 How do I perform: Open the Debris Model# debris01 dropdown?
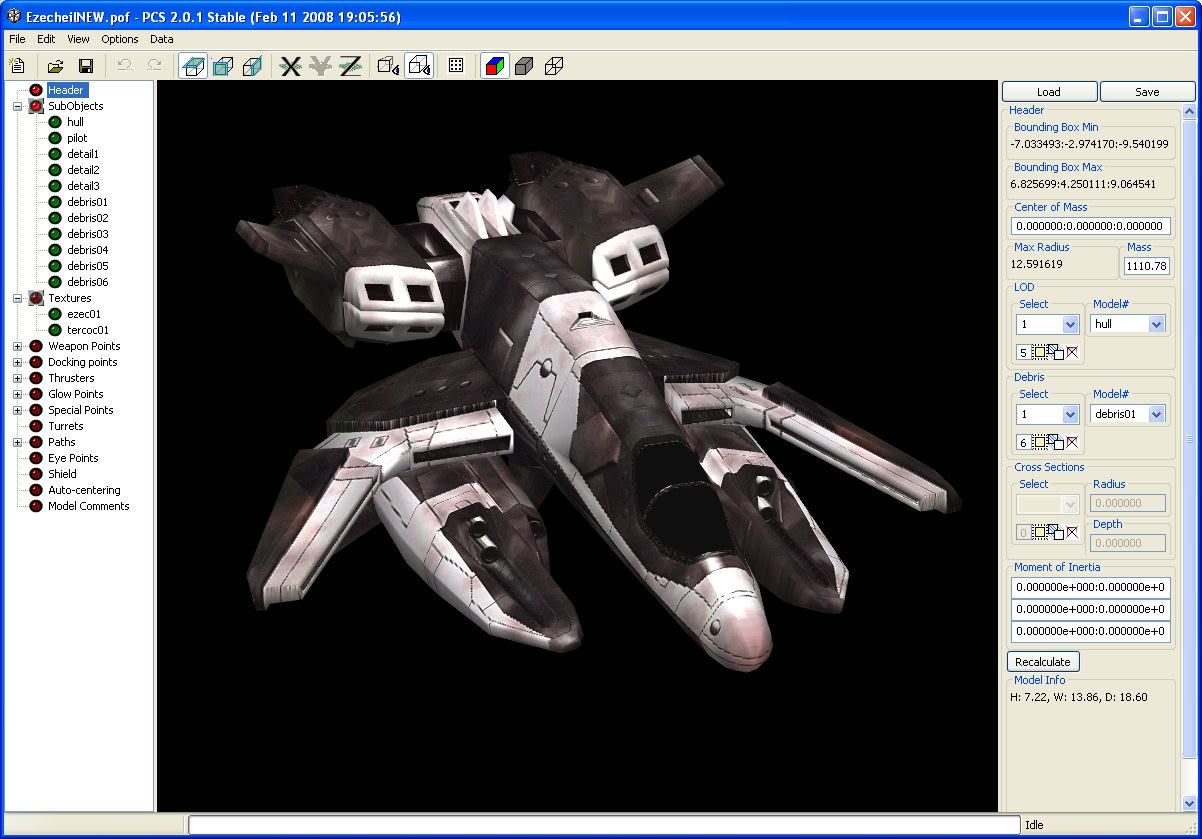click(1156, 414)
